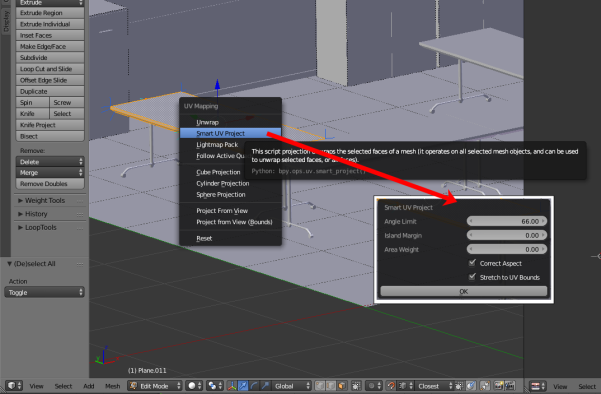Choose Unwrap from UV Mapping menu
The image size is (601, 394).
(x=230, y=122)
